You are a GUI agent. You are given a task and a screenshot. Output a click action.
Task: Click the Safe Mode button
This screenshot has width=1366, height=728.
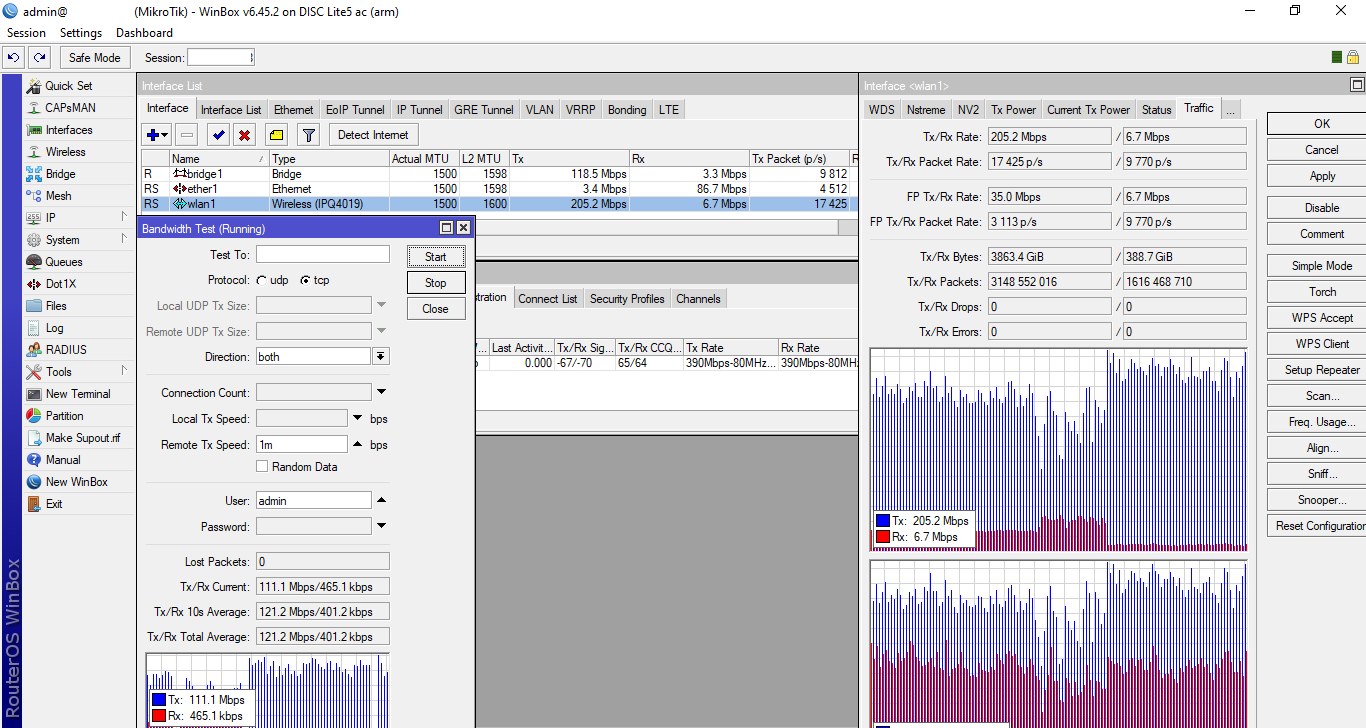pos(94,58)
